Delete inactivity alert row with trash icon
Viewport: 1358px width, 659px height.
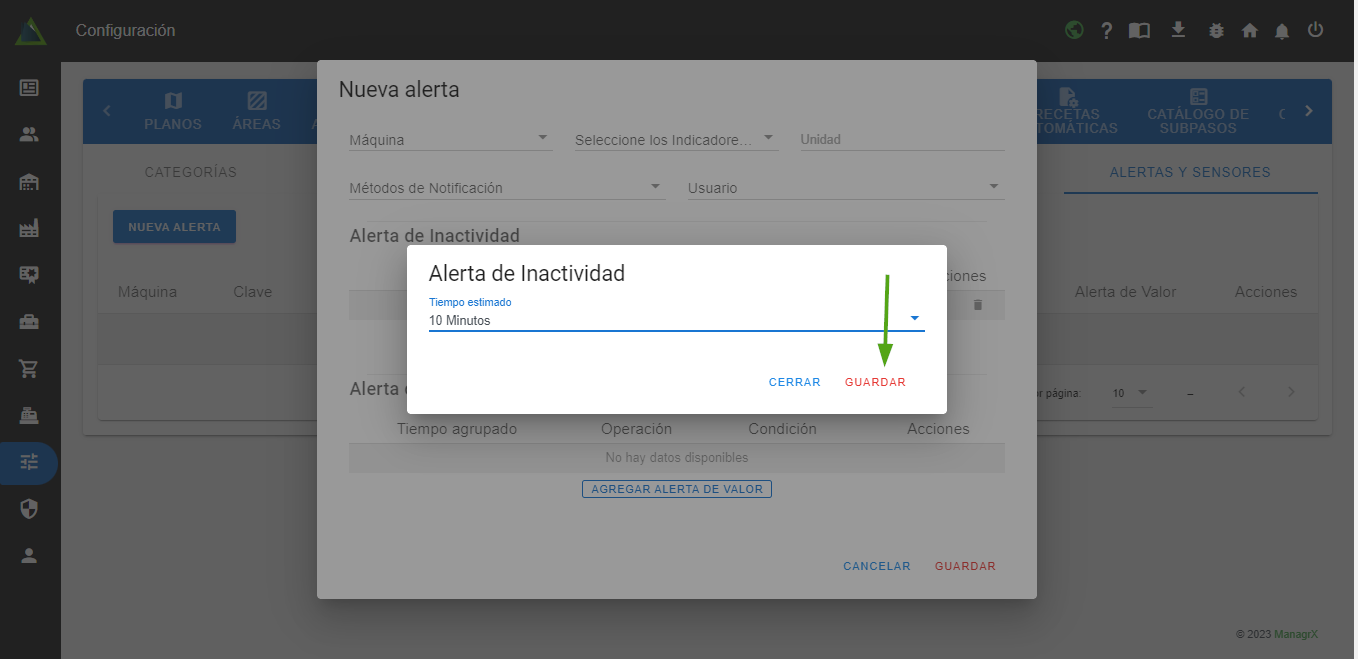click(x=978, y=304)
